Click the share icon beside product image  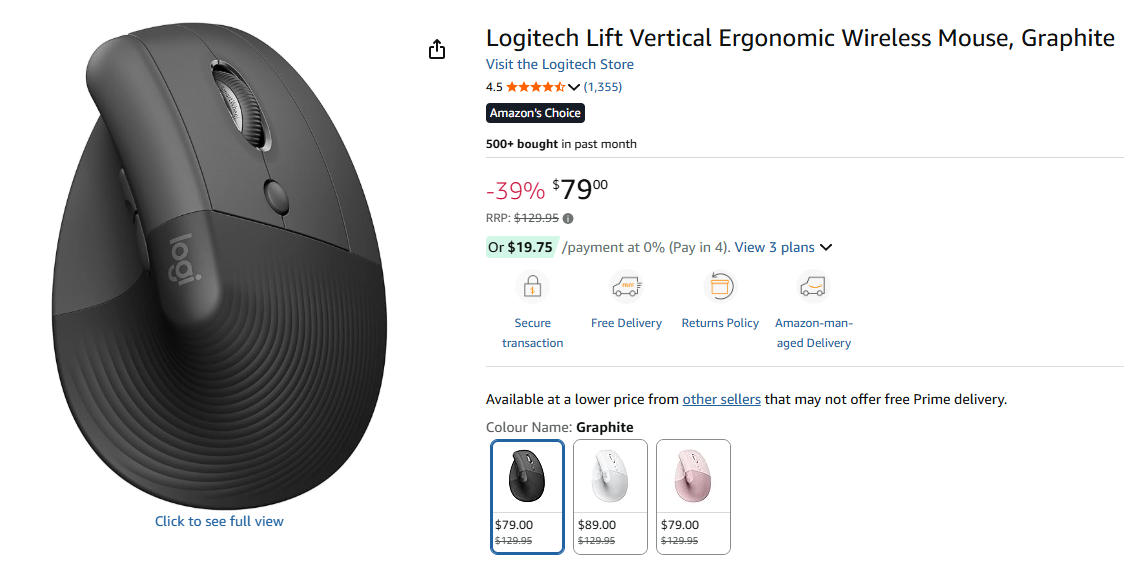[x=437, y=49]
